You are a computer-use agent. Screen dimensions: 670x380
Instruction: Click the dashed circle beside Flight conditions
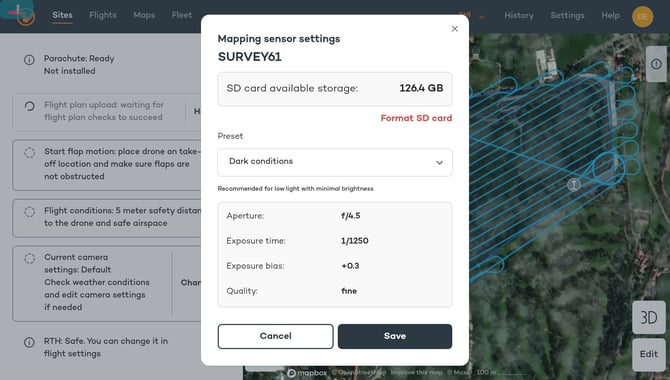29,212
